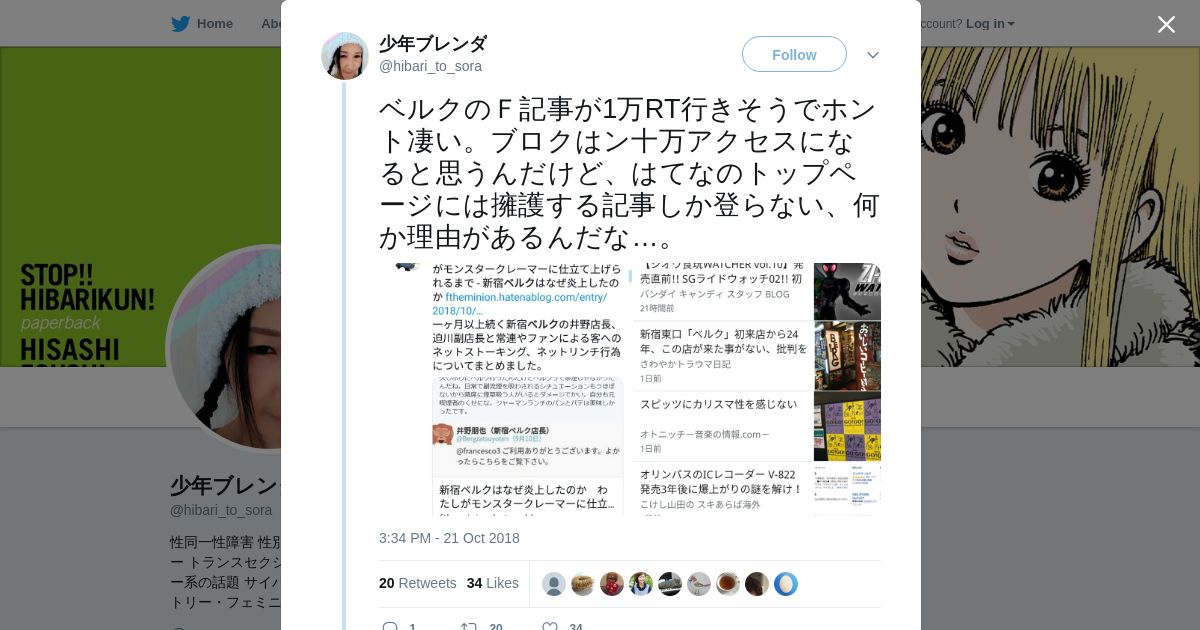
Task: Open @hibari_to_sora handle in tweet
Action: (430, 66)
